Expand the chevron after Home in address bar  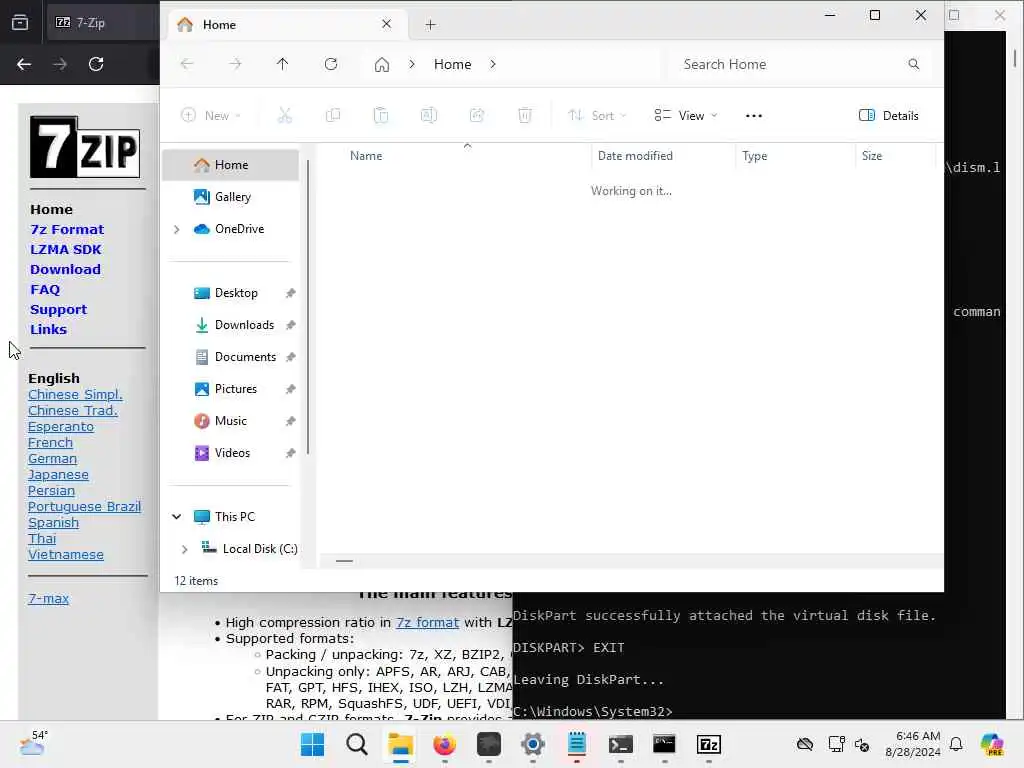pos(492,64)
